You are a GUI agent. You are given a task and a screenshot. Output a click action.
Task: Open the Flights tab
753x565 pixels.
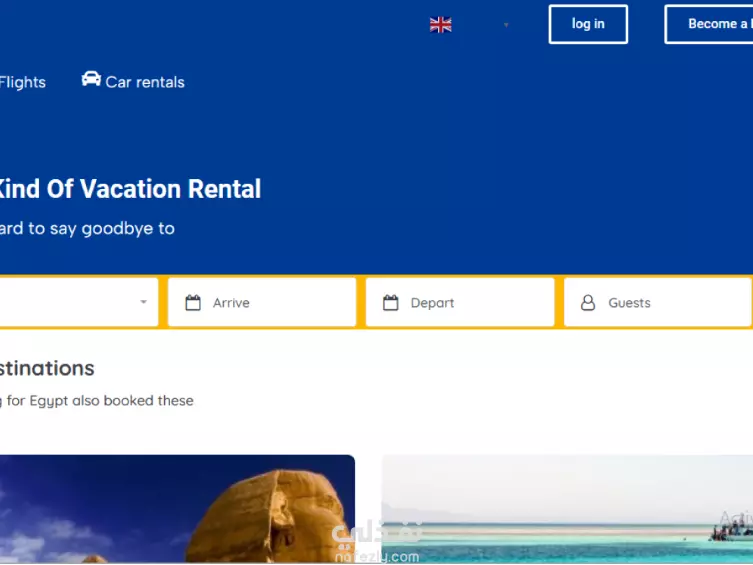tap(23, 82)
